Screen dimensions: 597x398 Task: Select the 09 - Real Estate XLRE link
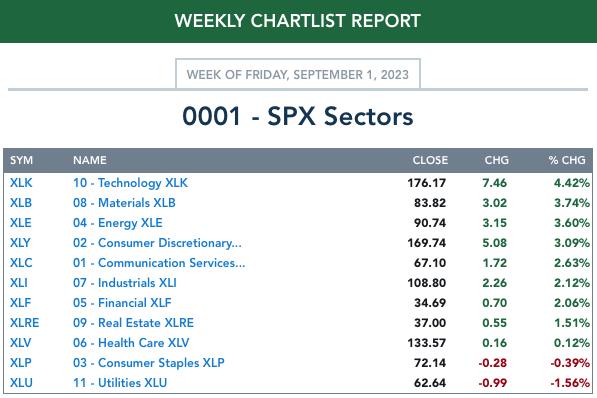133,323
